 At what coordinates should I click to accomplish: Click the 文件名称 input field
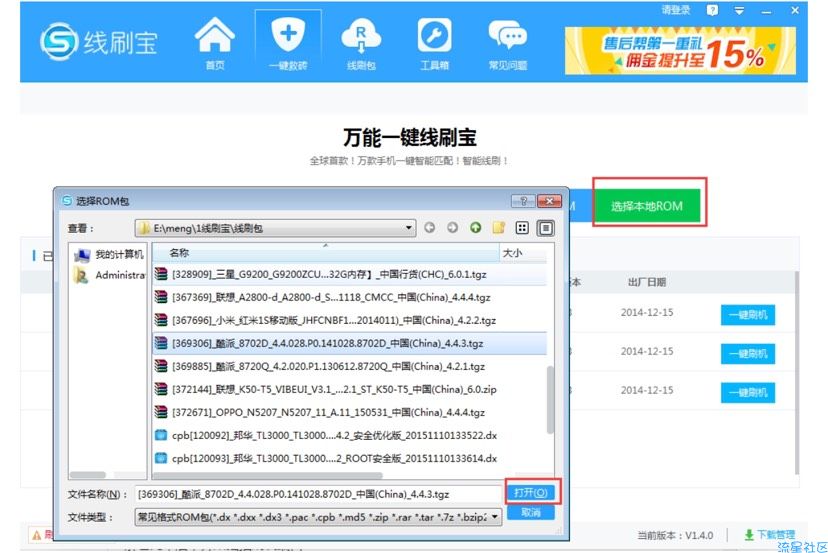click(x=318, y=494)
